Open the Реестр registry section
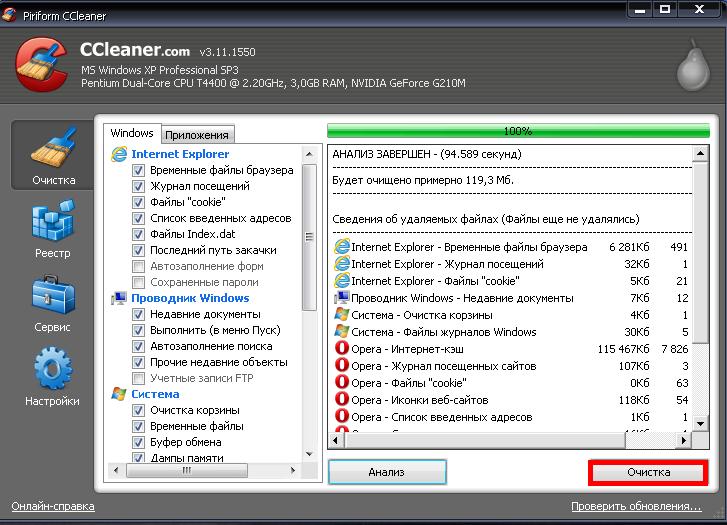 (x=53, y=229)
